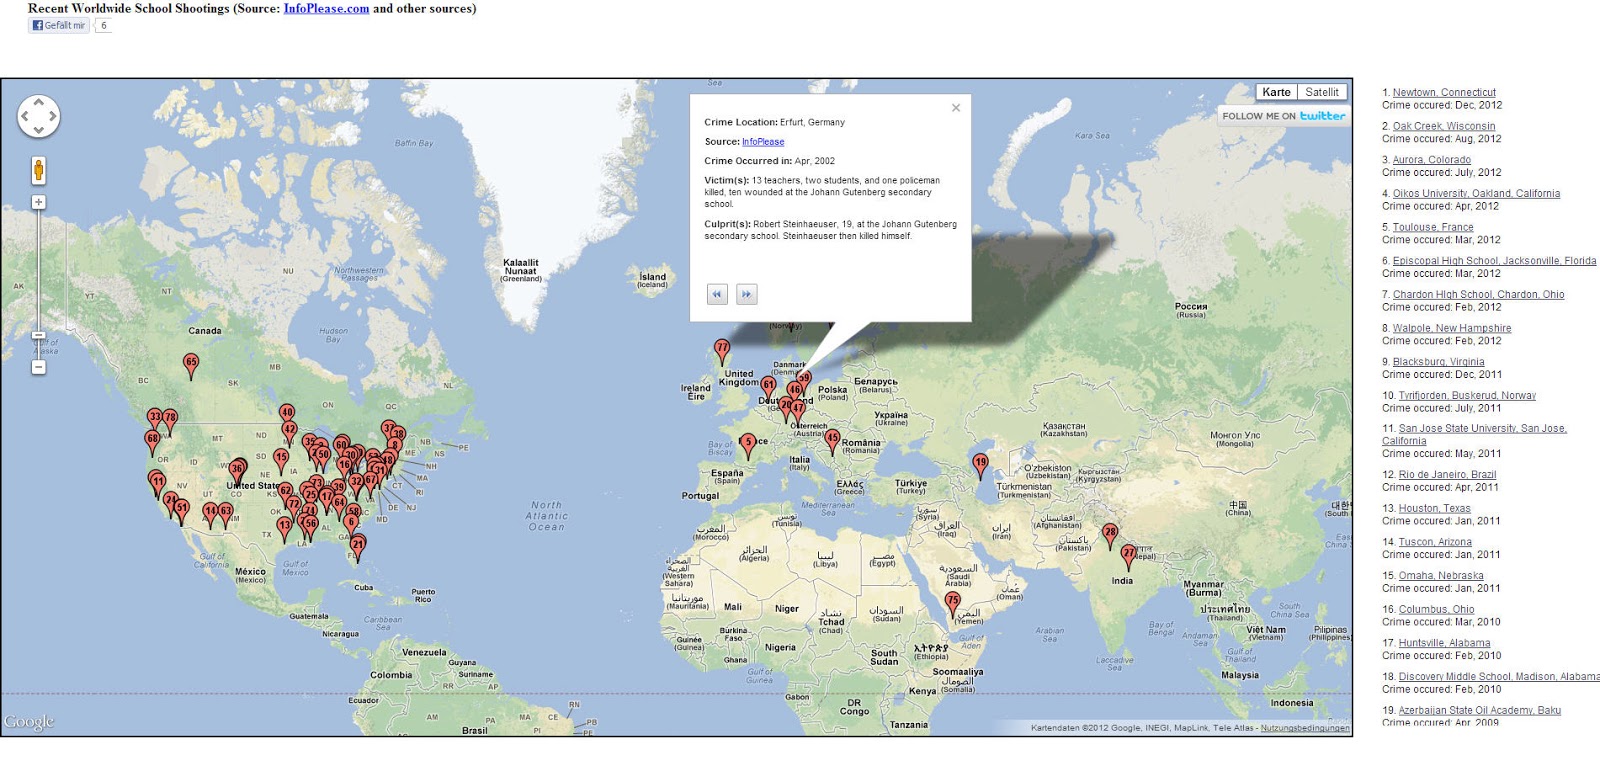This screenshot has width=1600, height=766.
Task: Open the Columbus, Ohio list entry
Action: [x=1436, y=610]
